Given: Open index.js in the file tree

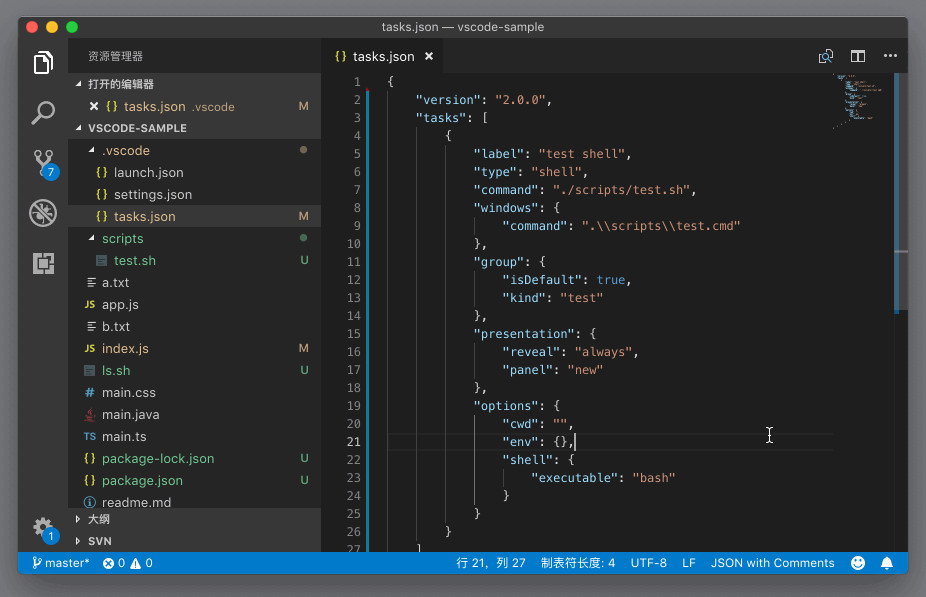Looking at the screenshot, I should (125, 349).
